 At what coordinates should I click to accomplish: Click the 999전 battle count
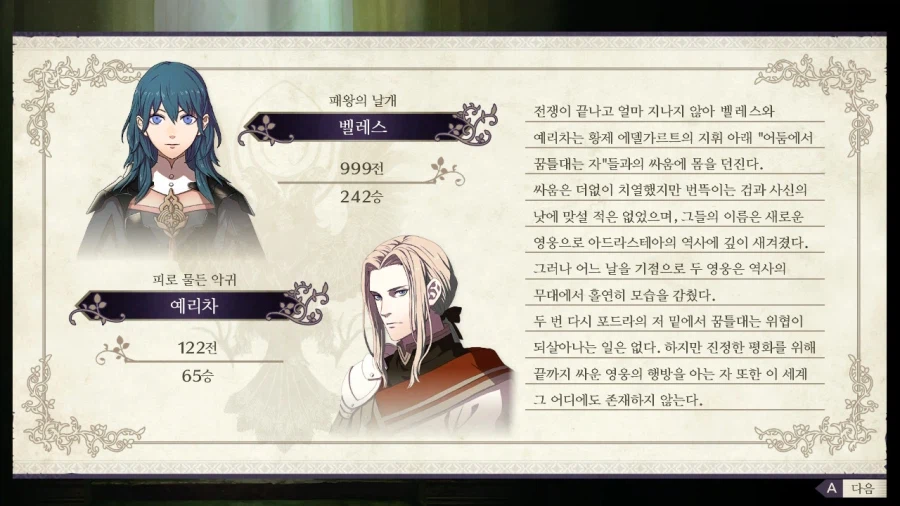coord(362,169)
